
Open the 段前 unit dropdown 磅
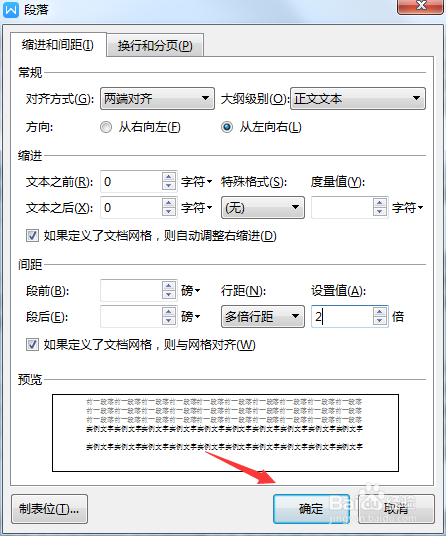(x=190, y=291)
